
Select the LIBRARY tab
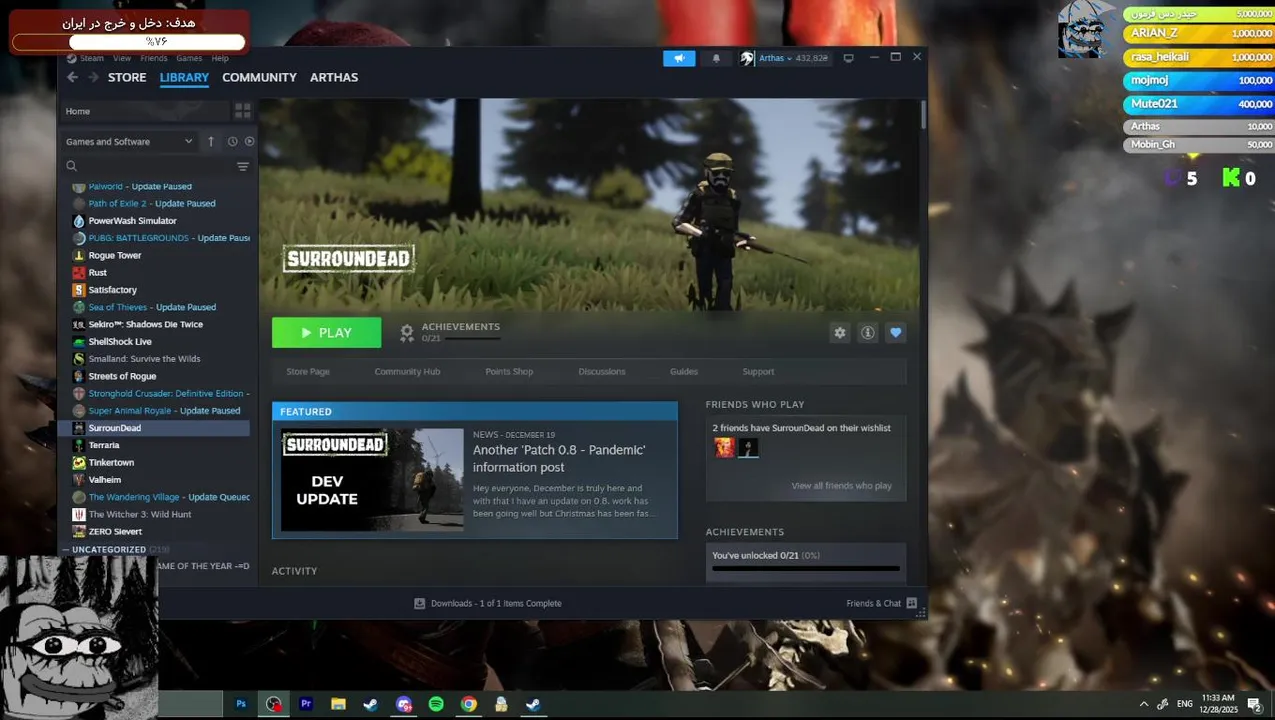[184, 77]
